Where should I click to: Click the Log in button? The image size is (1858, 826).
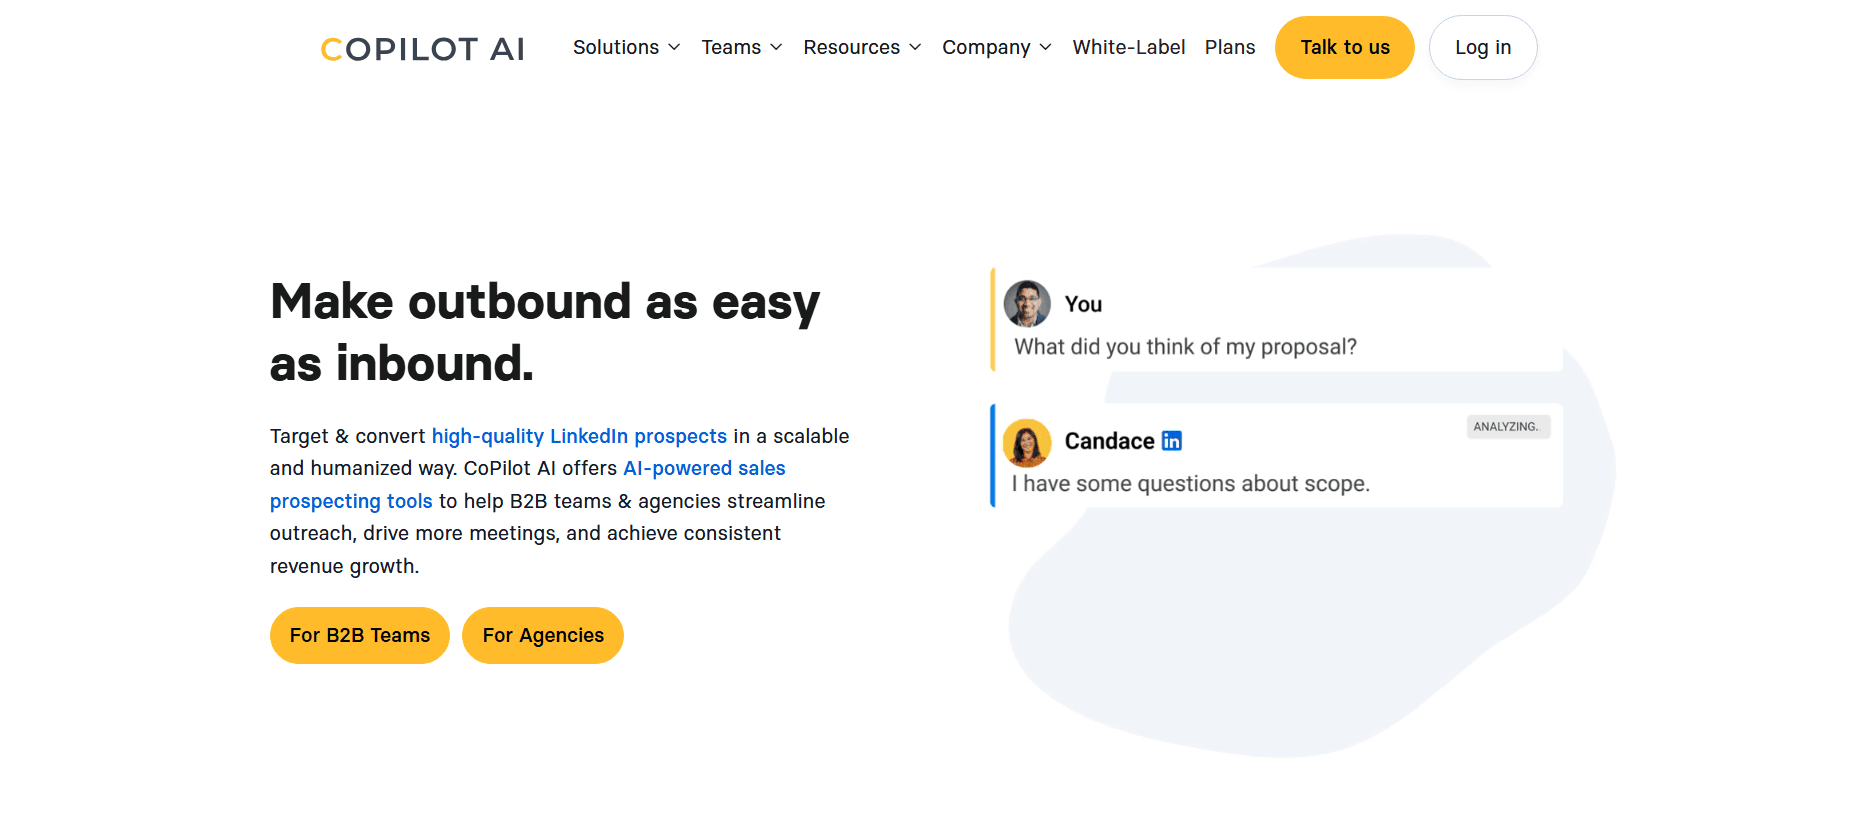(1482, 47)
